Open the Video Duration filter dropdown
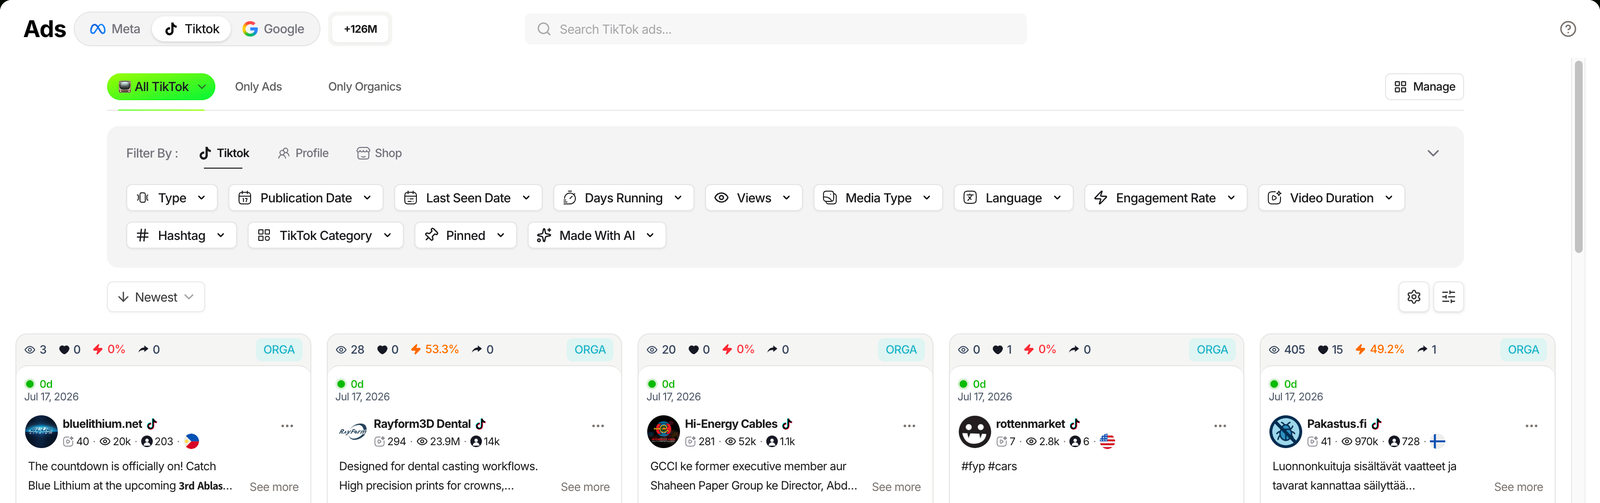 click(1331, 198)
